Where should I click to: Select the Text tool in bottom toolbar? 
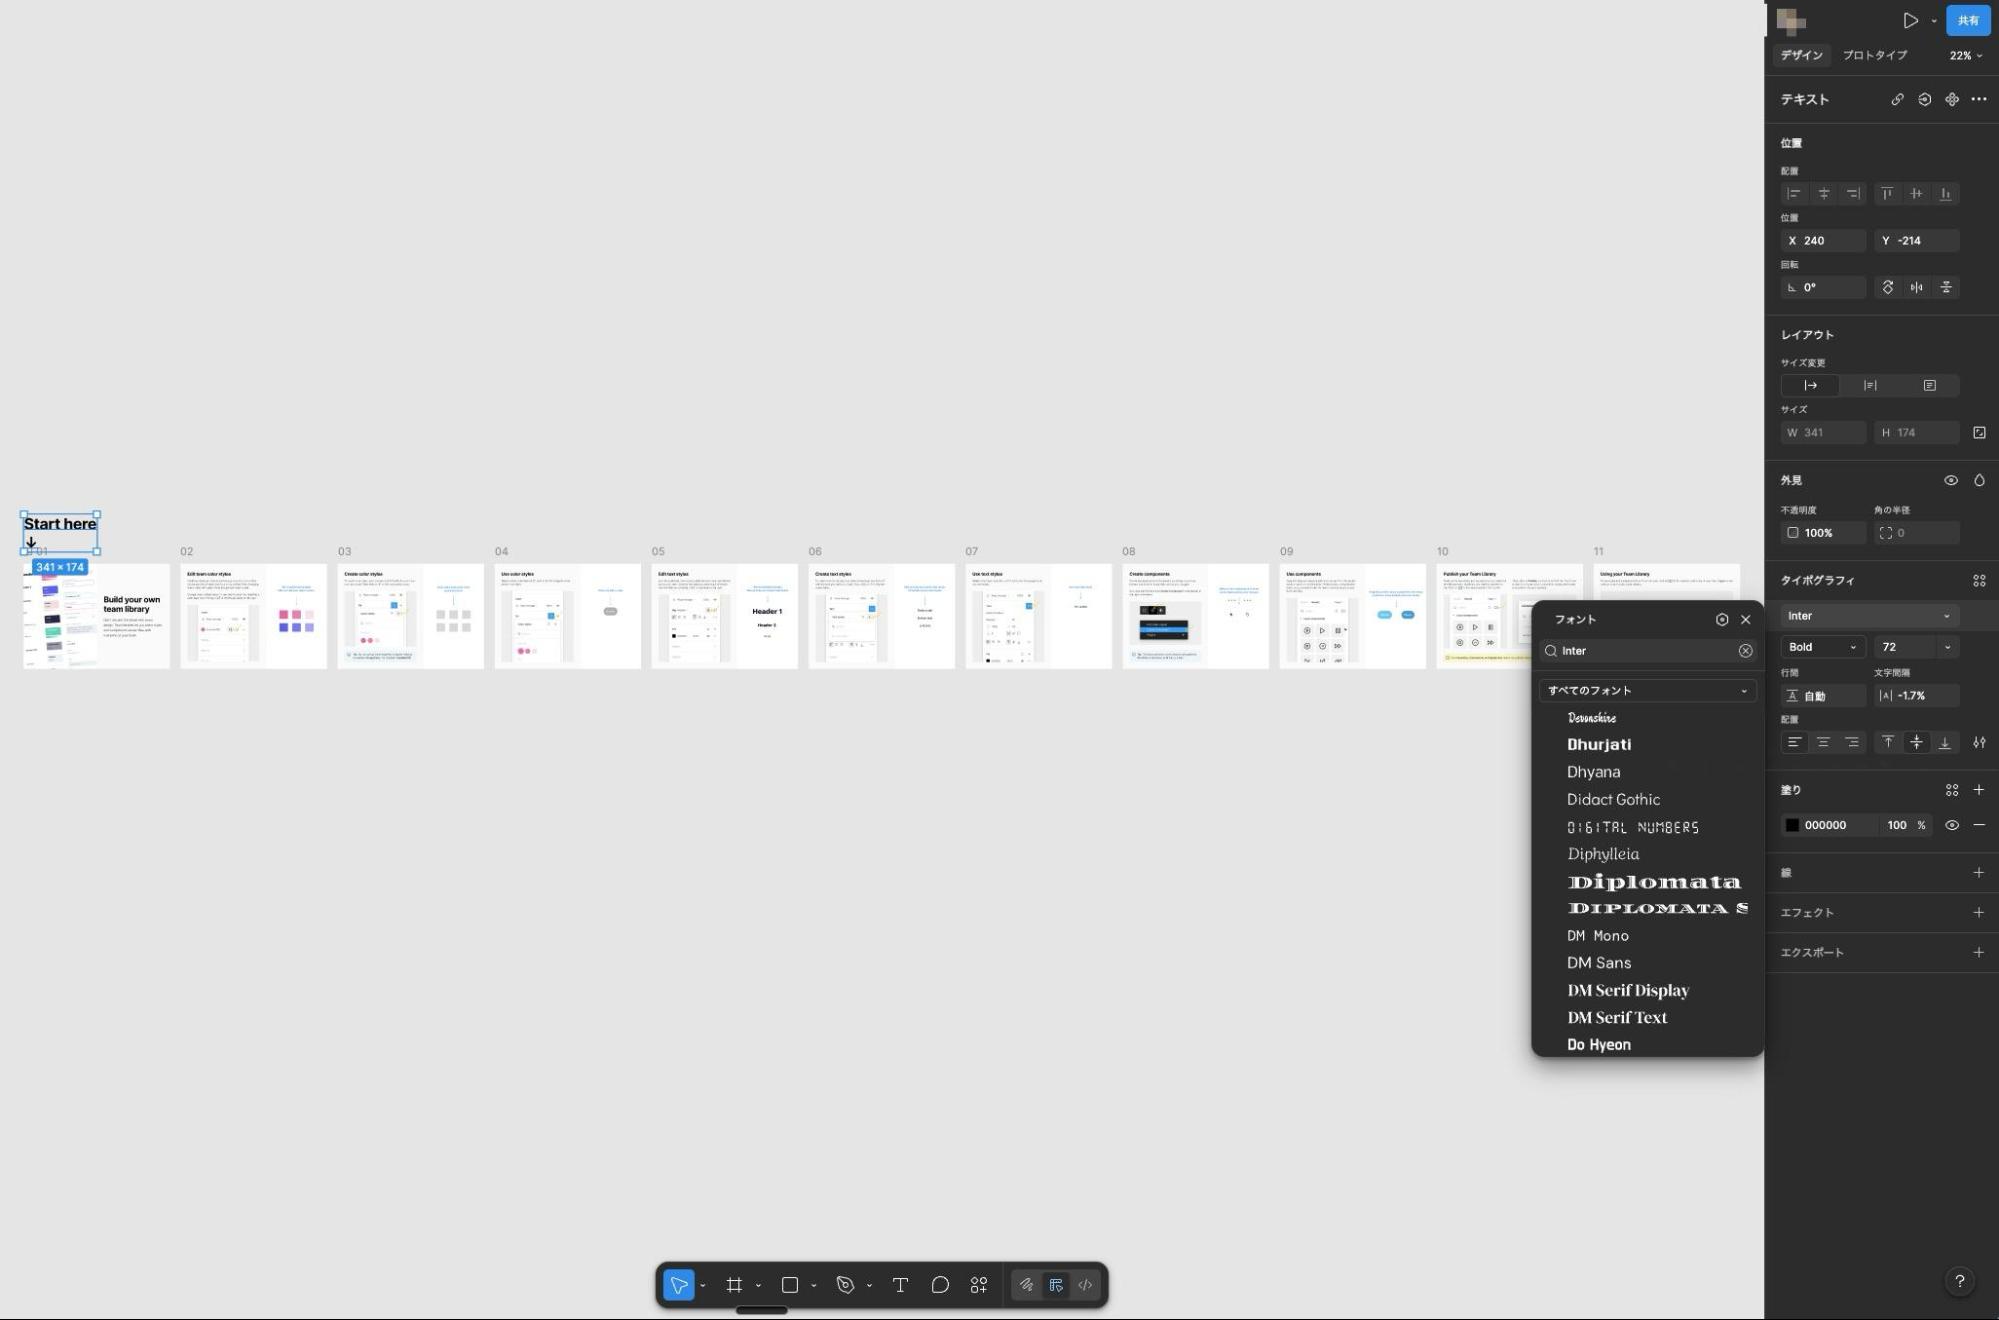pos(900,1285)
